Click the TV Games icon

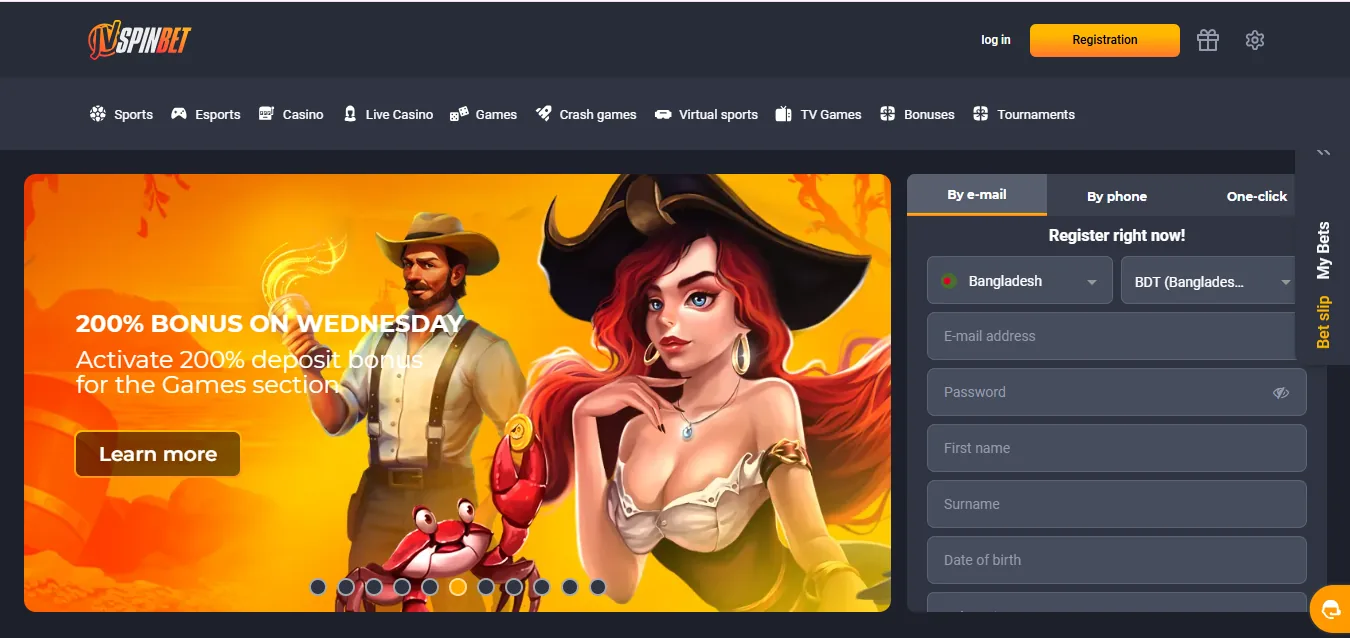tap(784, 114)
